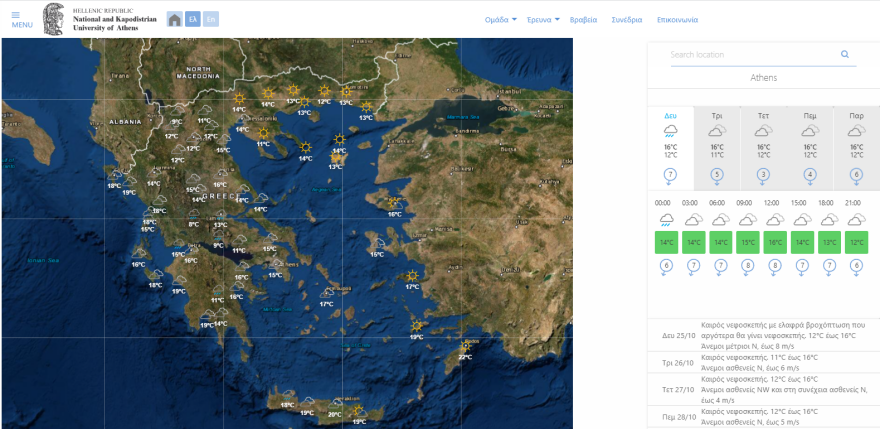
Task: Click the cloud icon above 20°C on Crete
Action: tap(335, 403)
